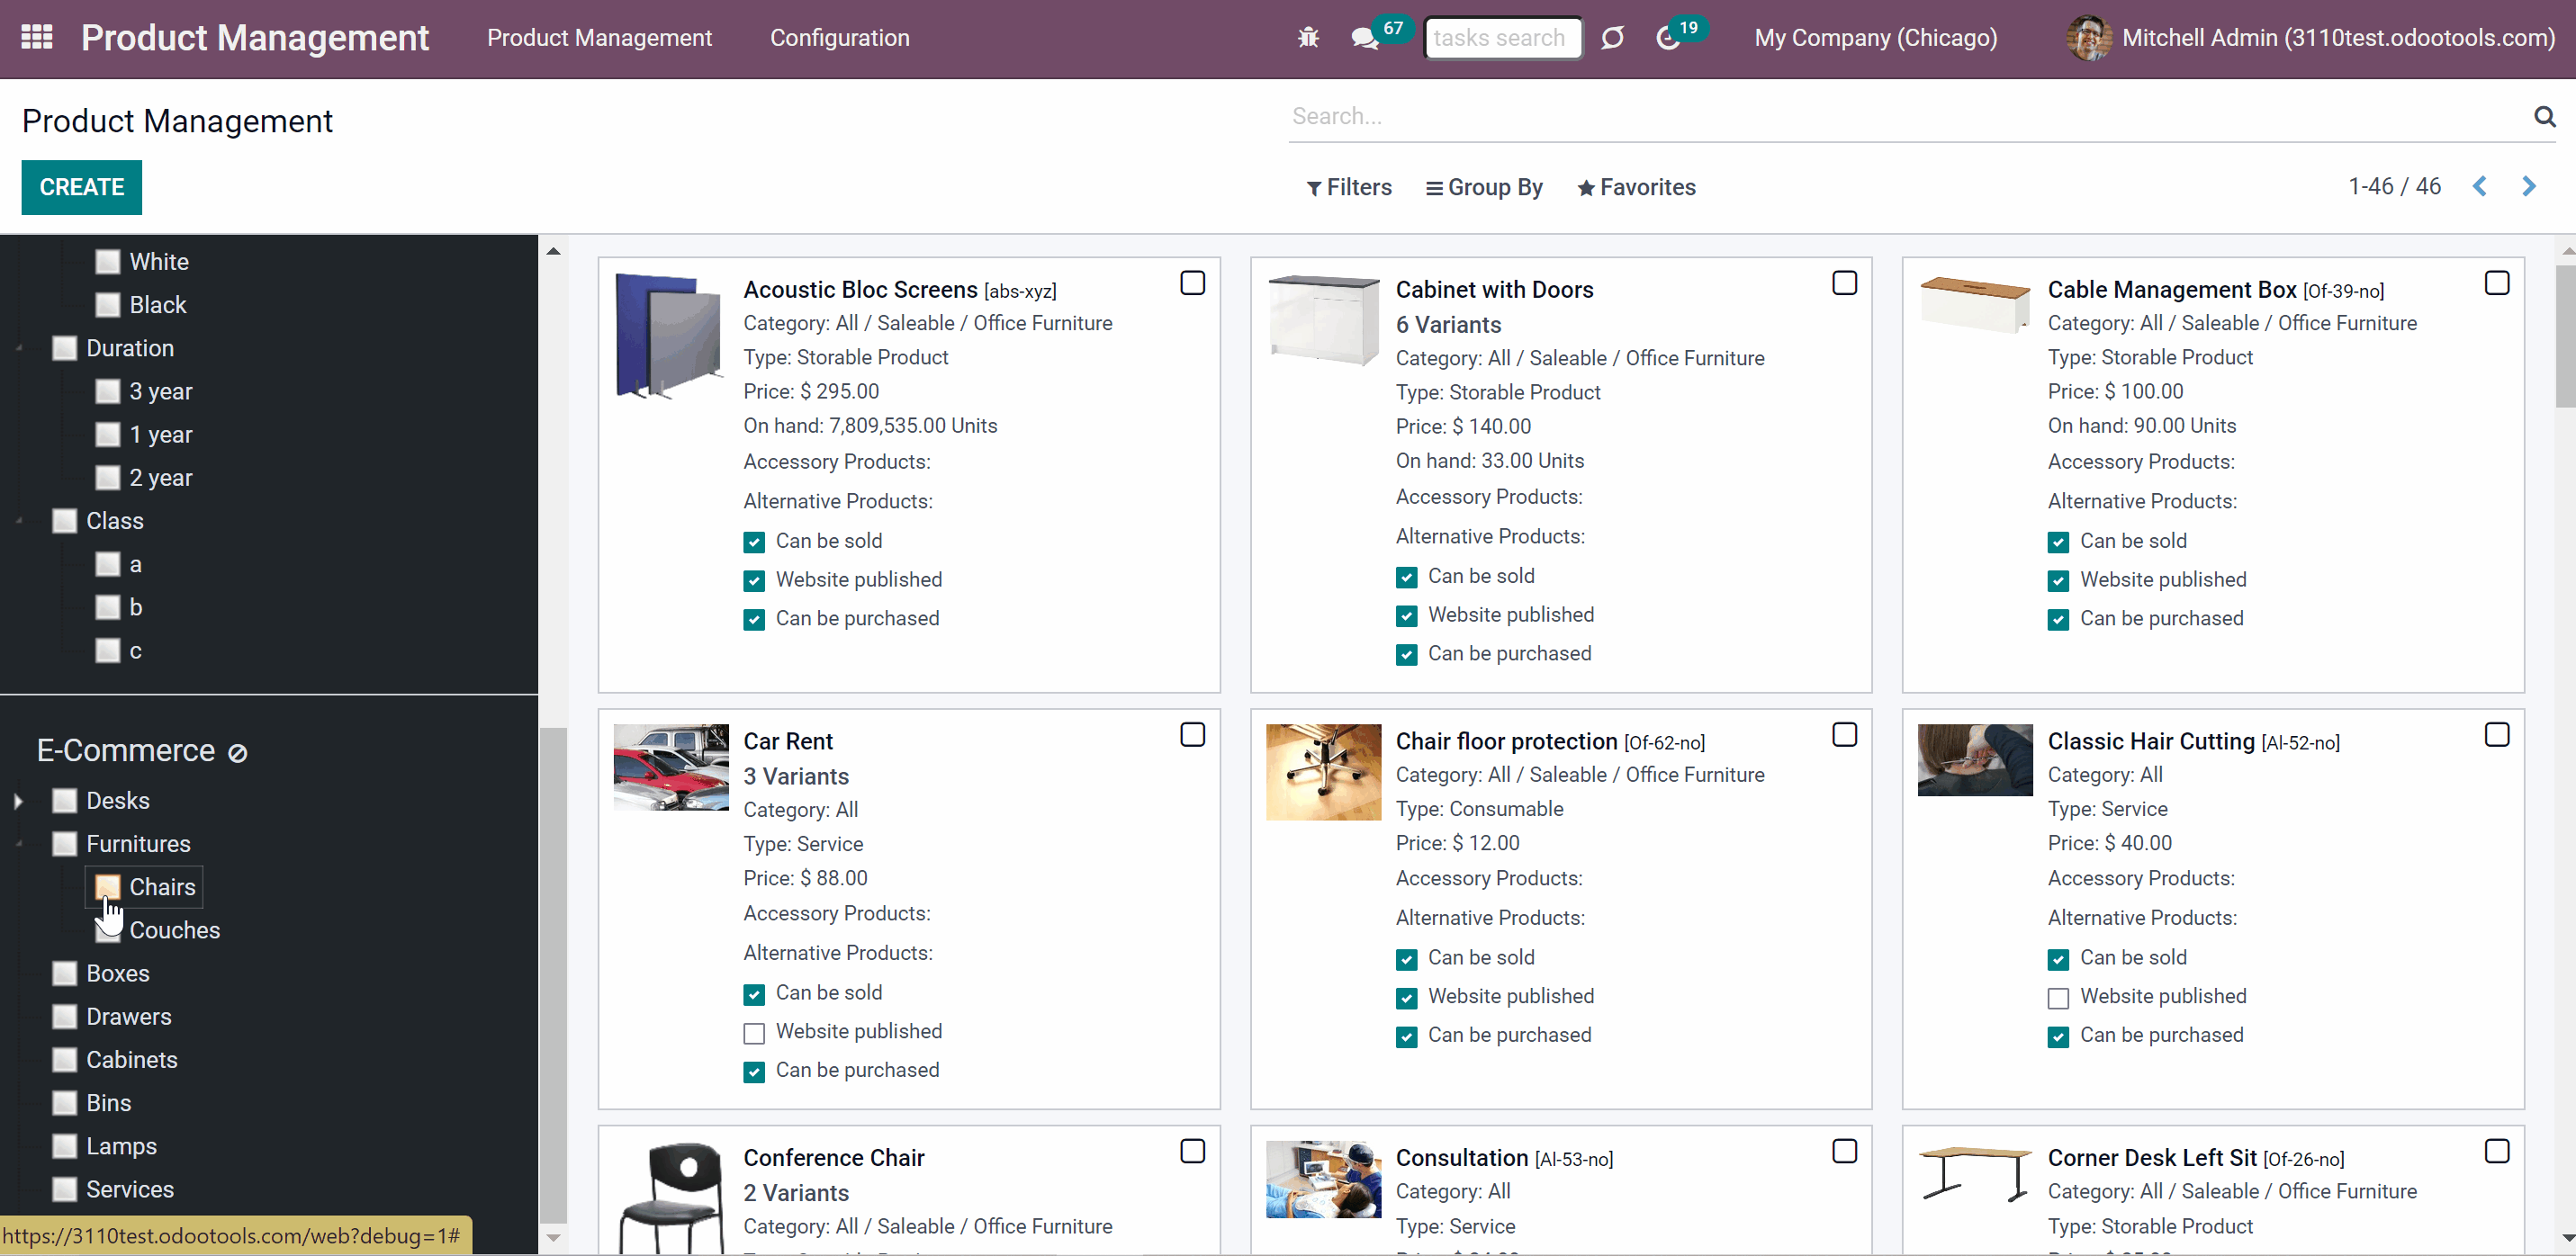Screen dimensions: 2576x1256
Task: Open the apps grid menu icon
Action: pyautogui.click(x=37, y=37)
